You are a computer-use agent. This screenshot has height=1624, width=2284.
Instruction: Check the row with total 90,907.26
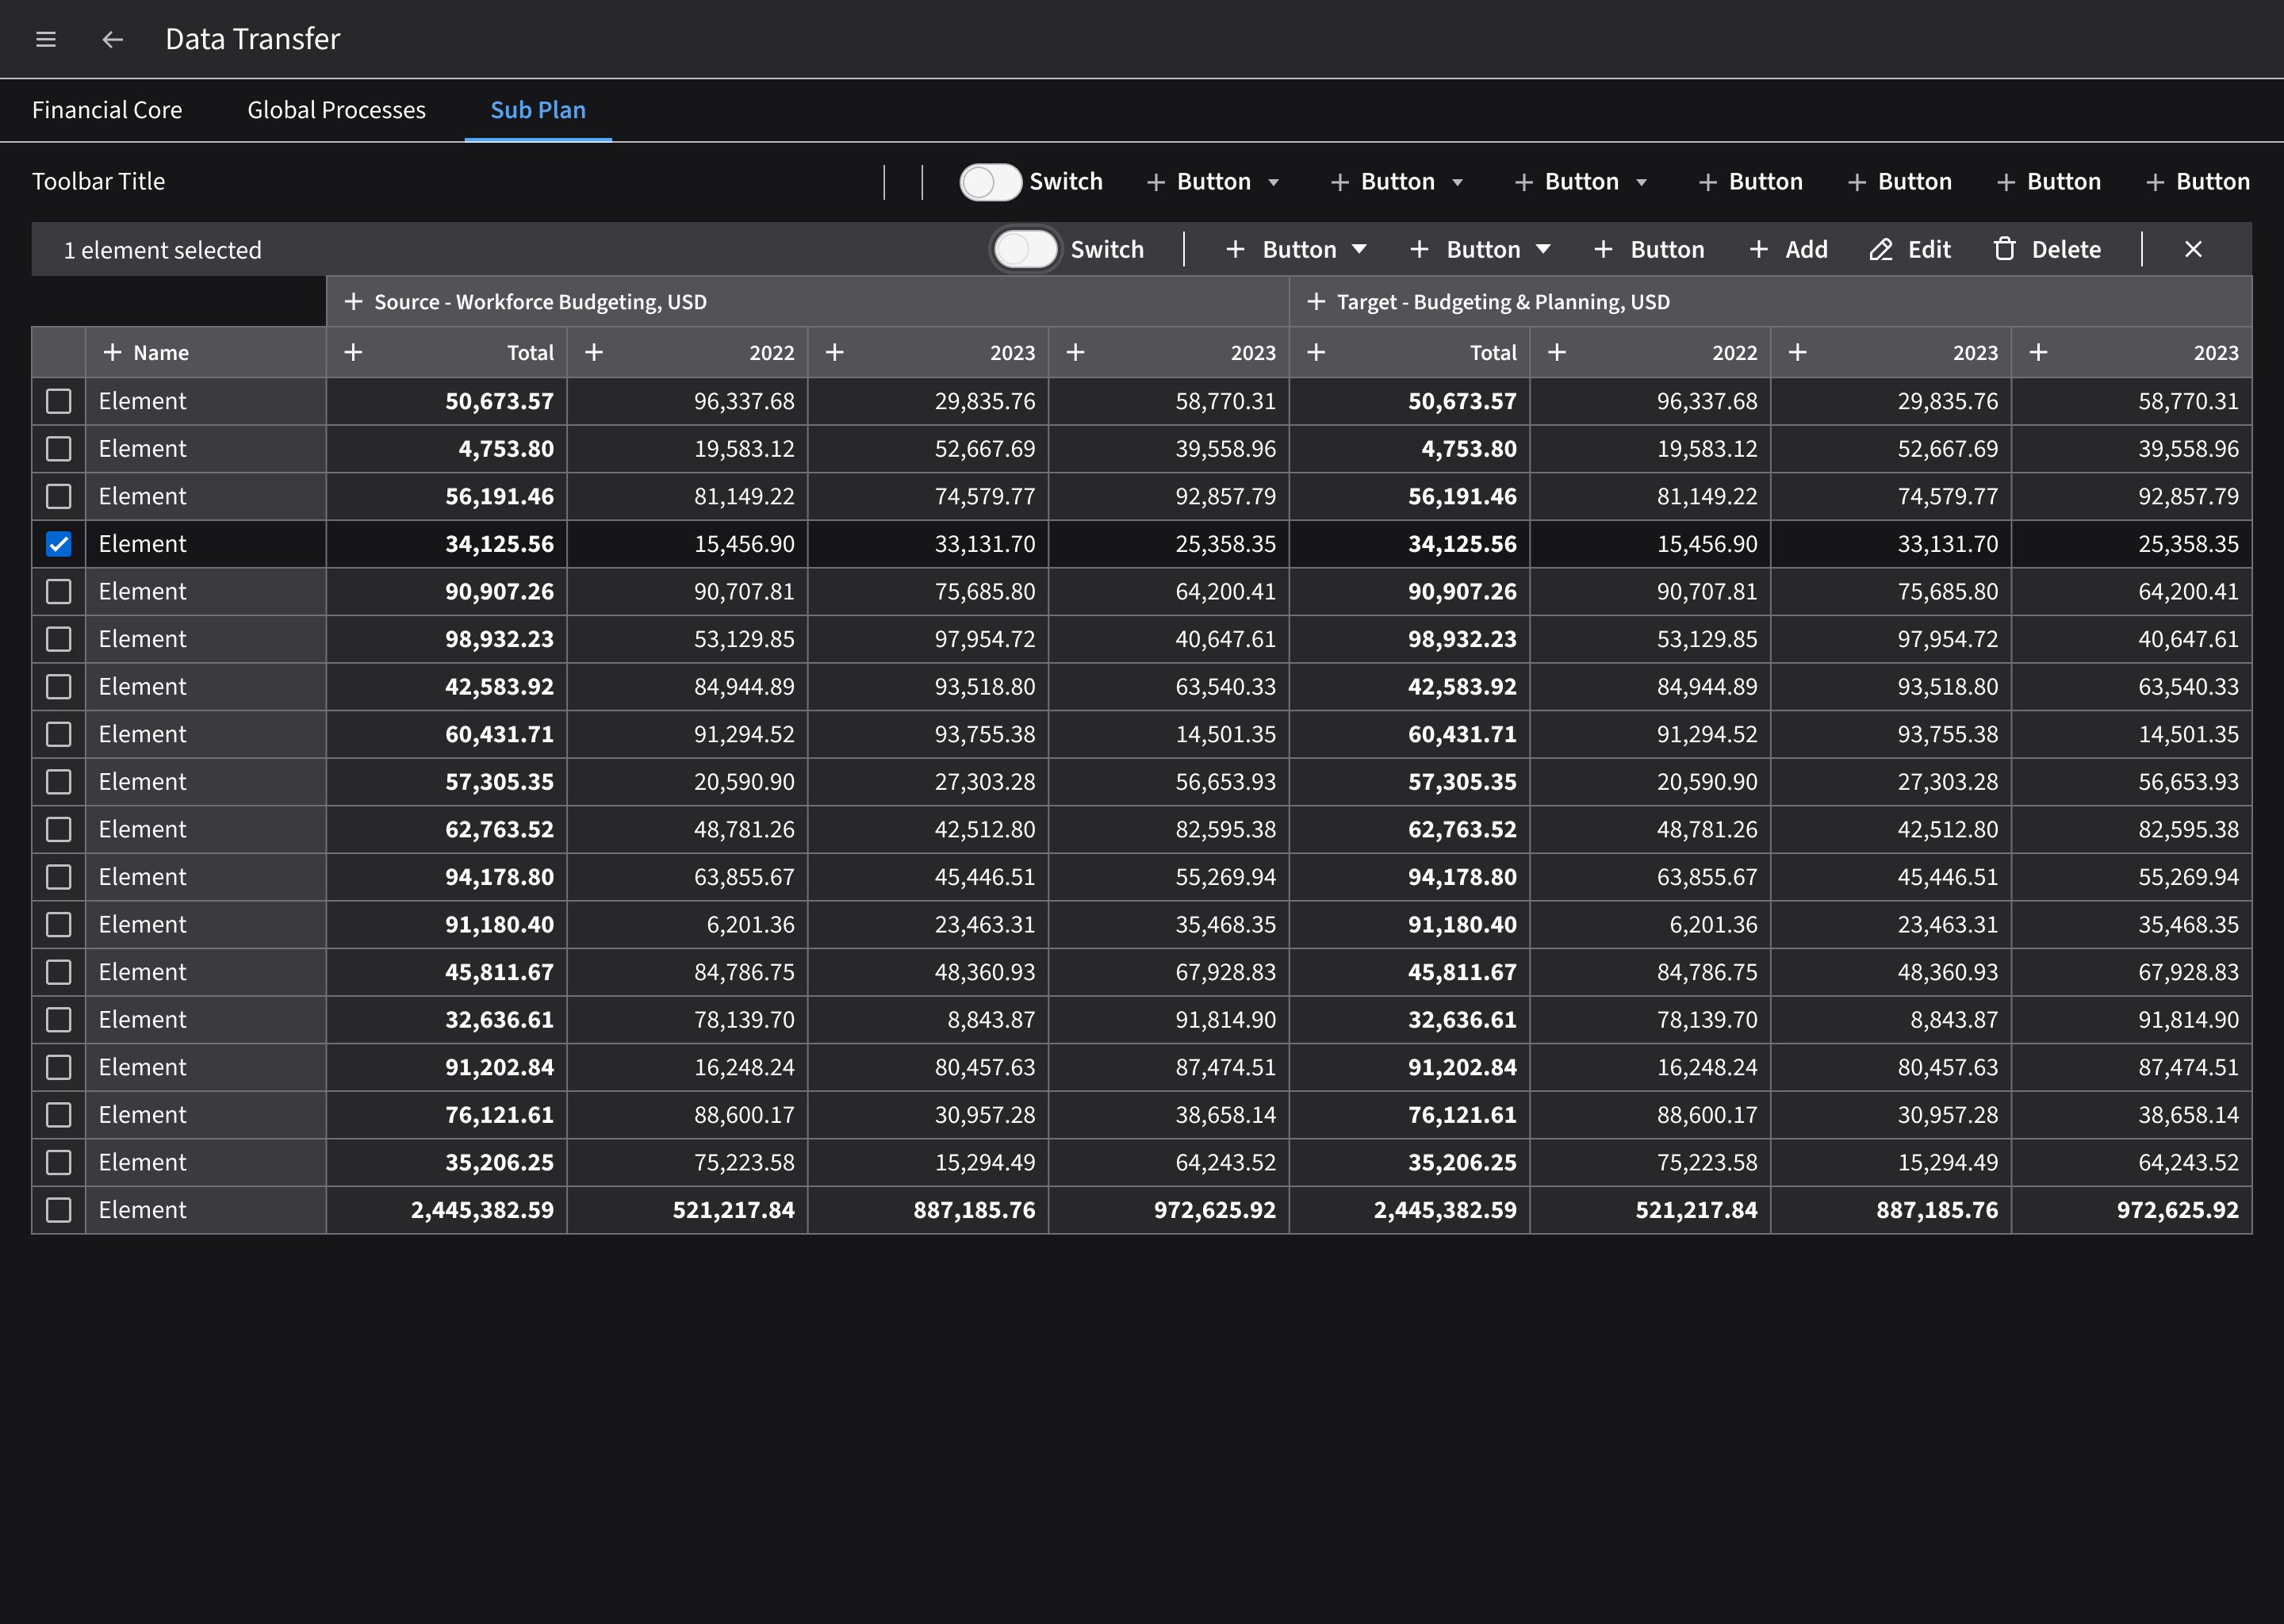[59, 592]
